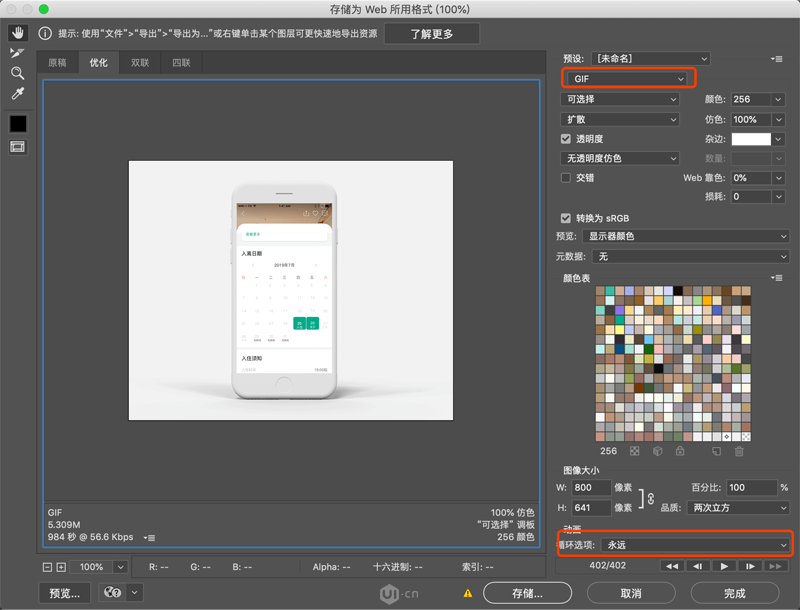Open the color table flyout menu

click(777, 278)
